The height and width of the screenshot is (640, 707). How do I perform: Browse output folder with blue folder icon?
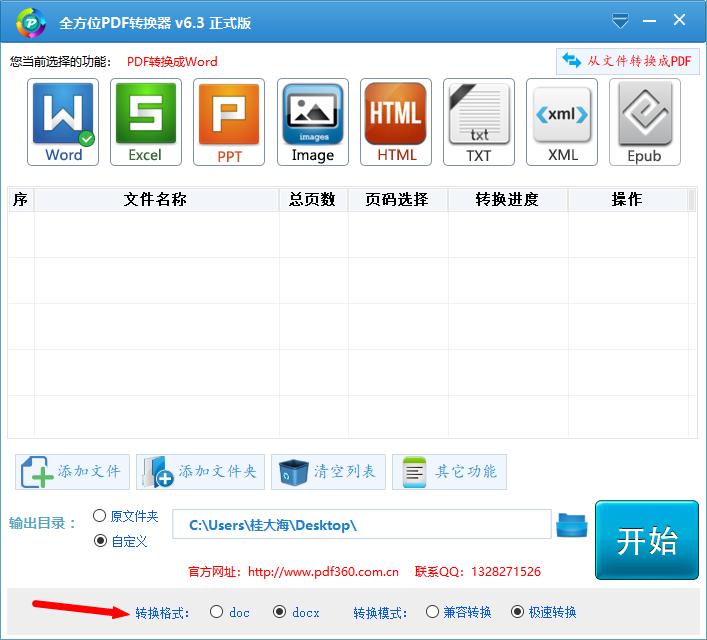(572, 525)
